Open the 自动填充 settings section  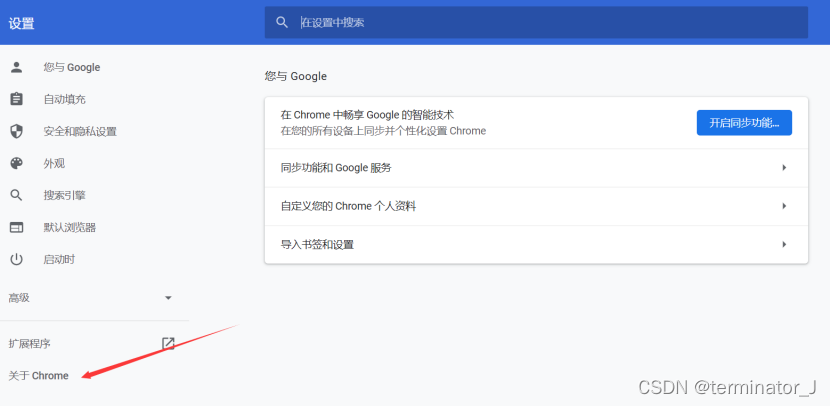[64, 99]
